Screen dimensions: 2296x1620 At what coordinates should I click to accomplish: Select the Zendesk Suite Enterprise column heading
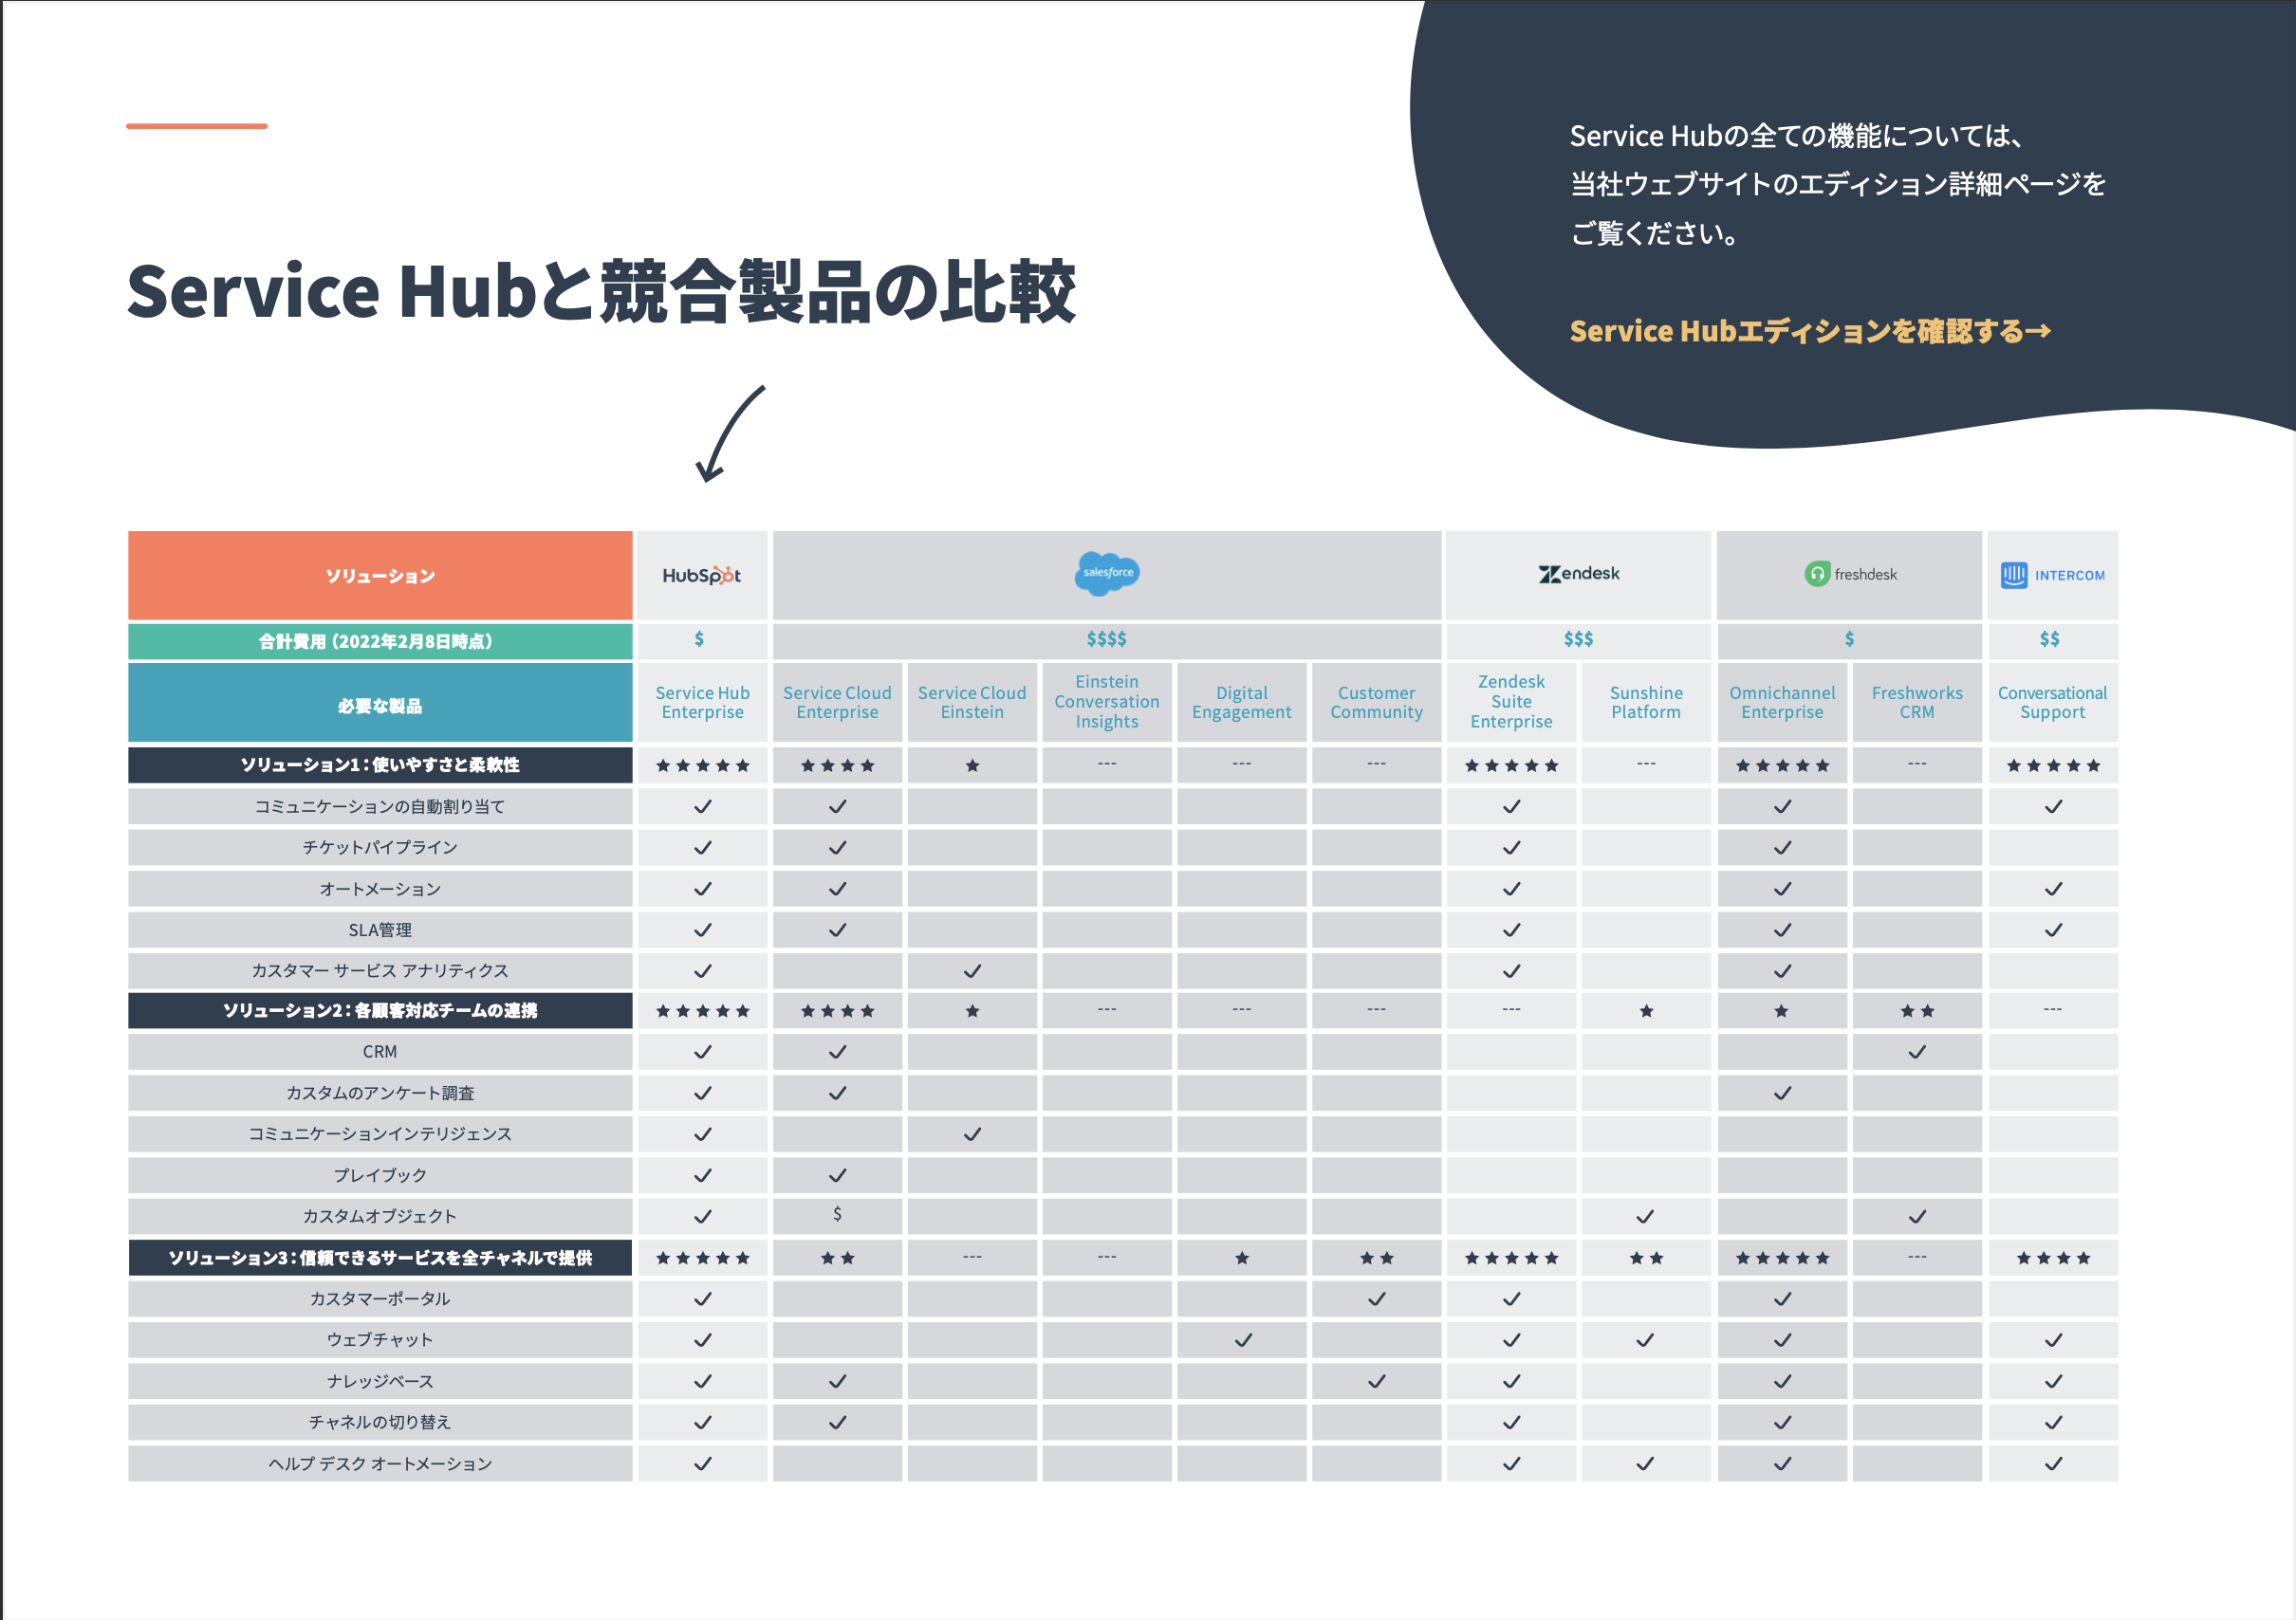coord(1511,701)
